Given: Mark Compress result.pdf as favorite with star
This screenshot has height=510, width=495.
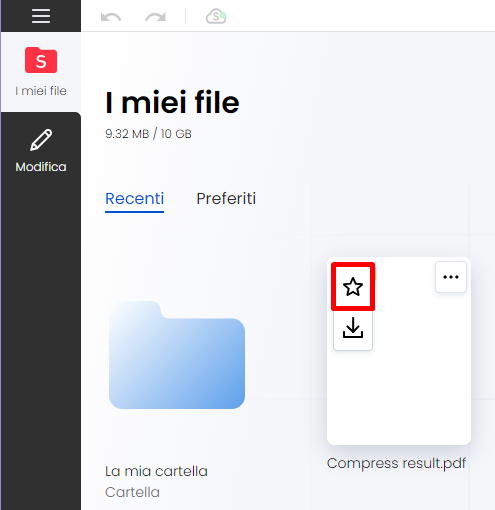Looking at the screenshot, I should [x=353, y=287].
